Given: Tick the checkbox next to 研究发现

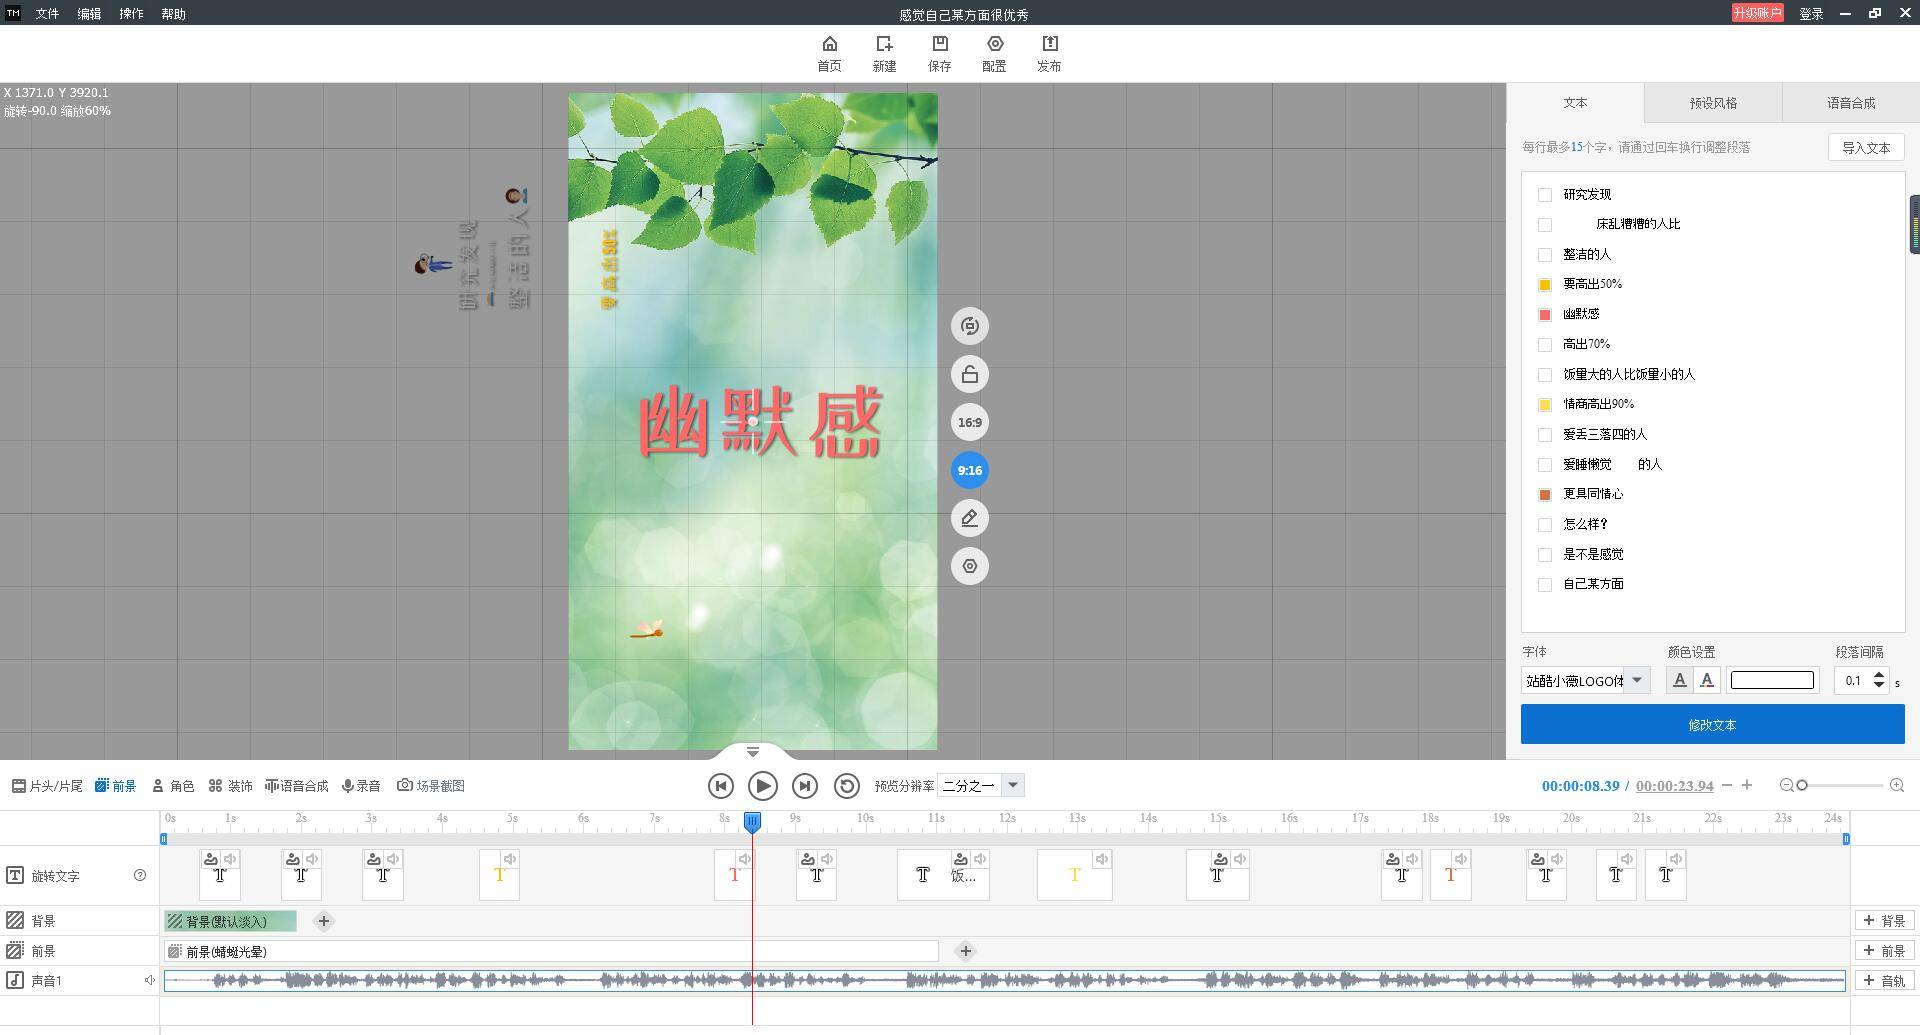Looking at the screenshot, I should [1545, 195].
